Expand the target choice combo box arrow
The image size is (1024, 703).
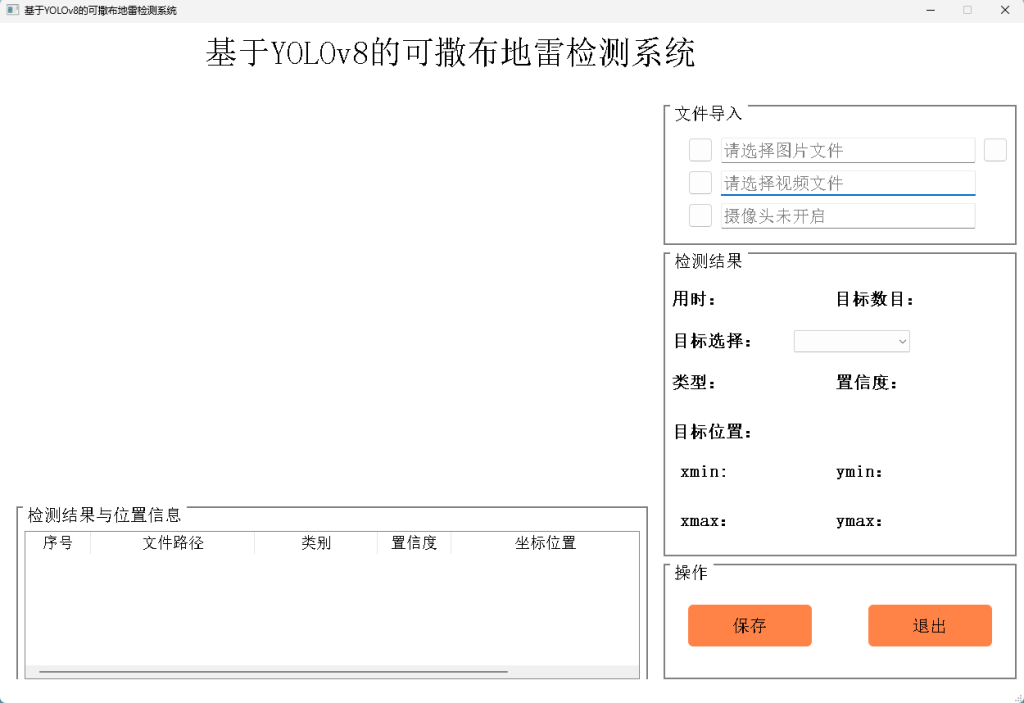coord(904,341)
